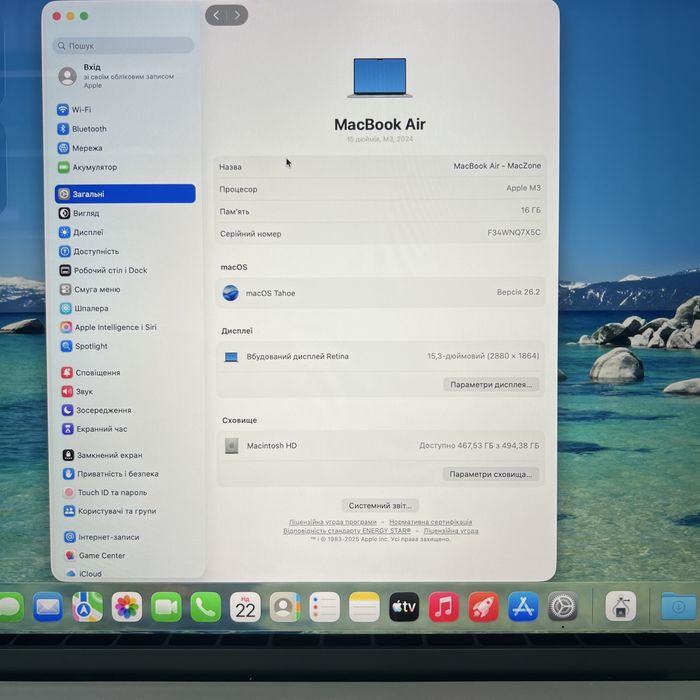Open Bluetooth settings in sidebar
This screenshot has width=700, height=700.
click(x=82, y=129)
